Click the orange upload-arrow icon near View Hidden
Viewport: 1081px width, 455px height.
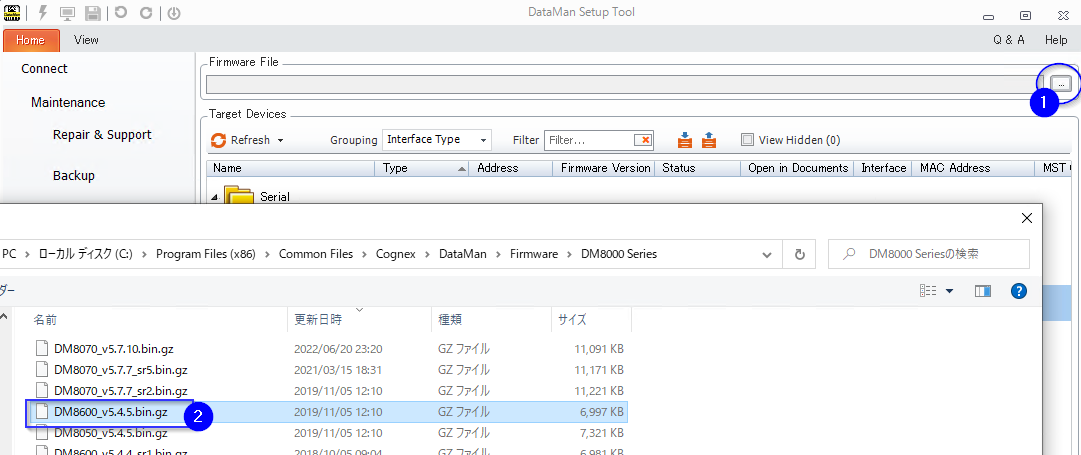(709, 140)
